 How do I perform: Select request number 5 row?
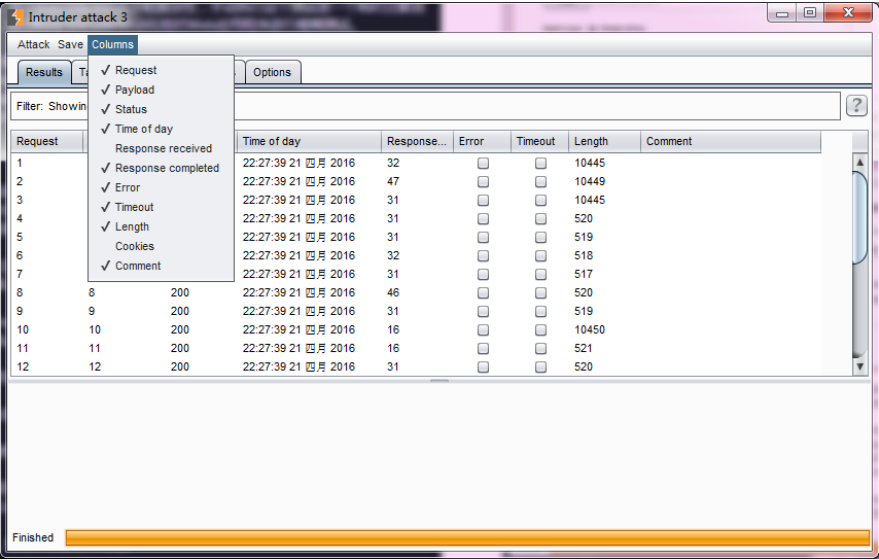tap(20, 237)
